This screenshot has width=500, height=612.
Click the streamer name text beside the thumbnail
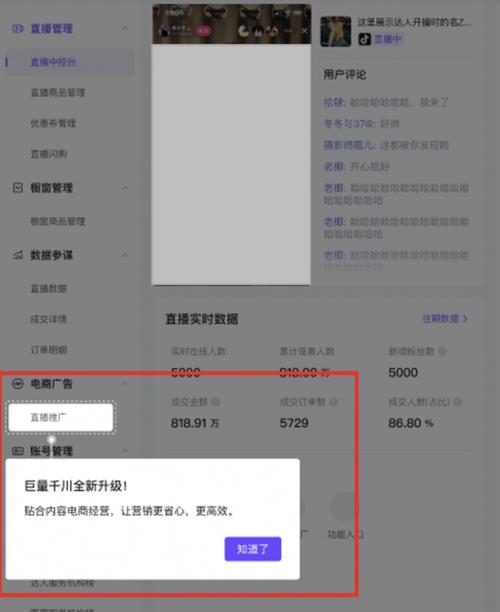coord(414,22)
